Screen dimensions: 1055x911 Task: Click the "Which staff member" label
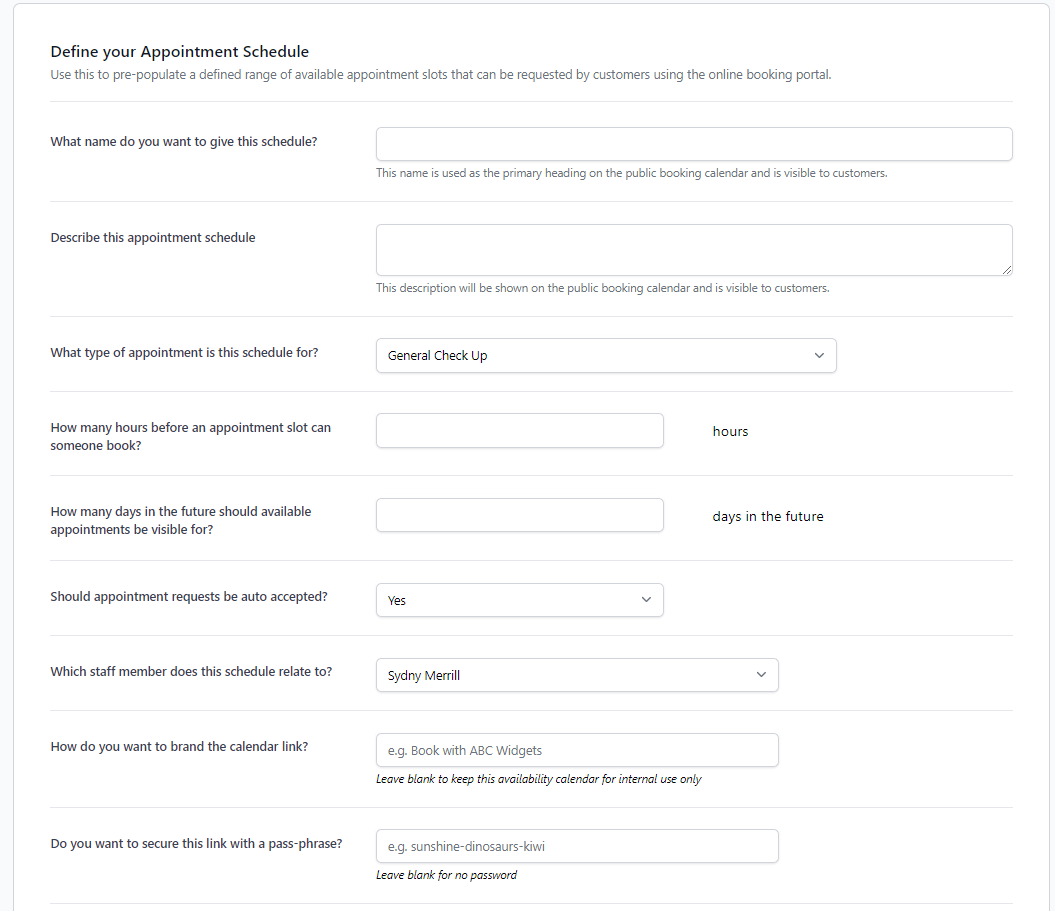pyautogui.click(x=191, y=672)
